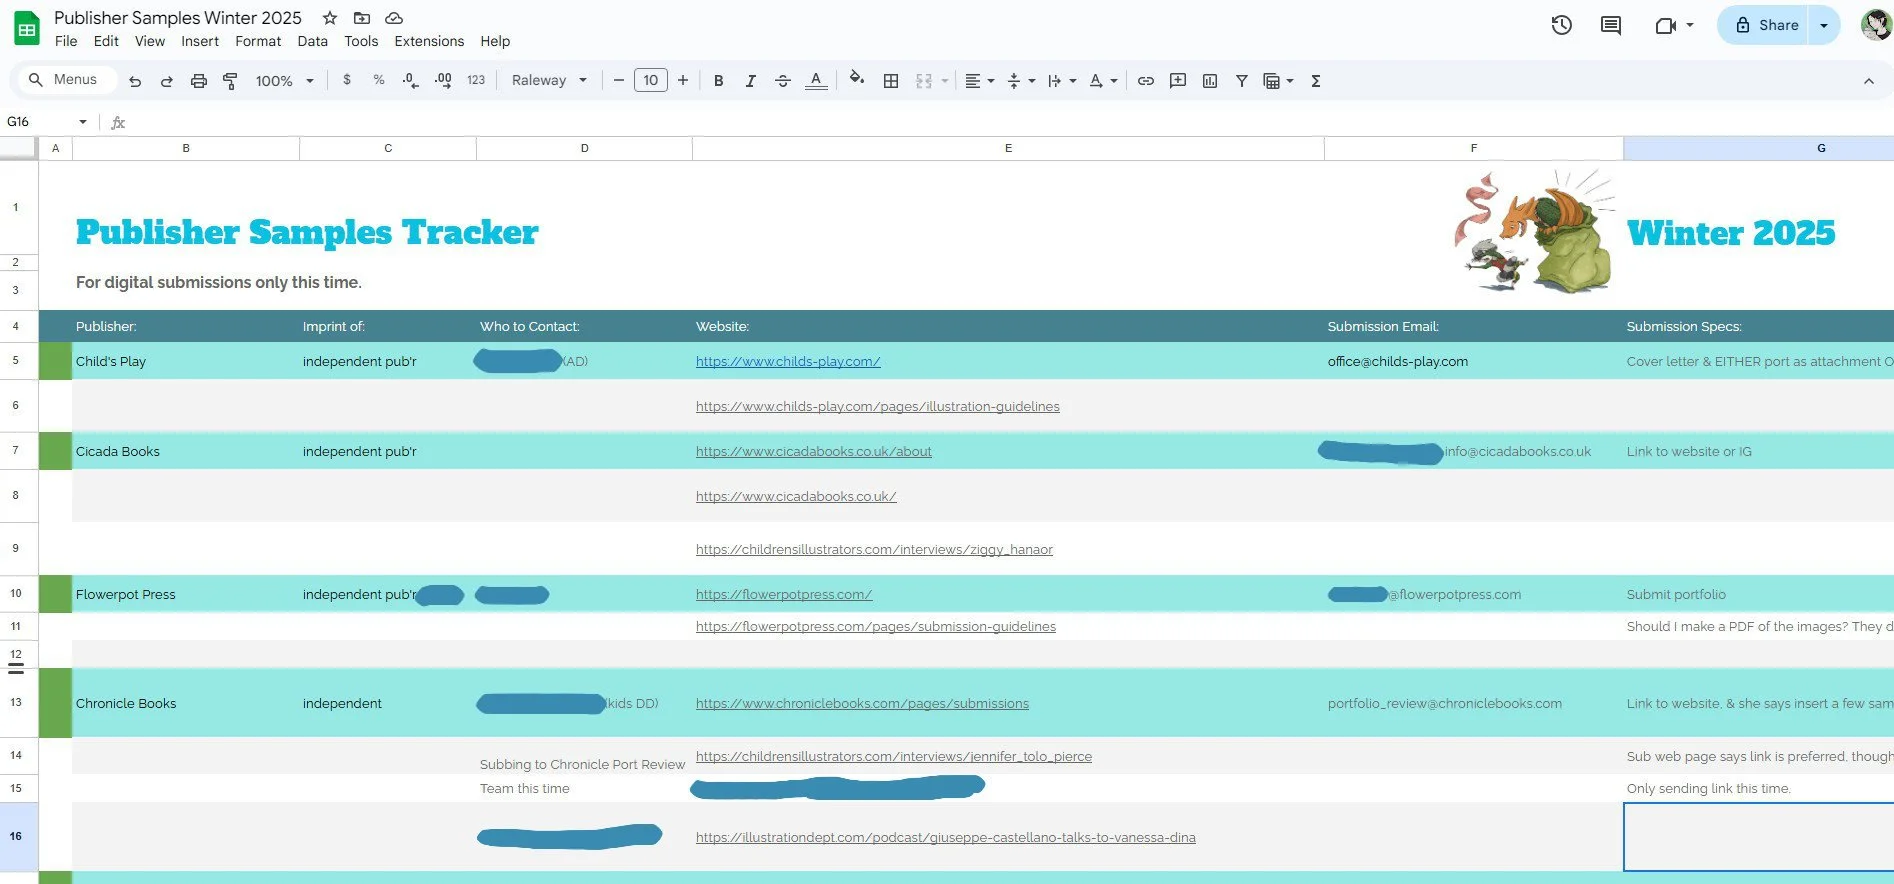Viewport: 1894px width, 884px height.
Task: Open the zoom level 100% dropdown
Action: point(285,81)
